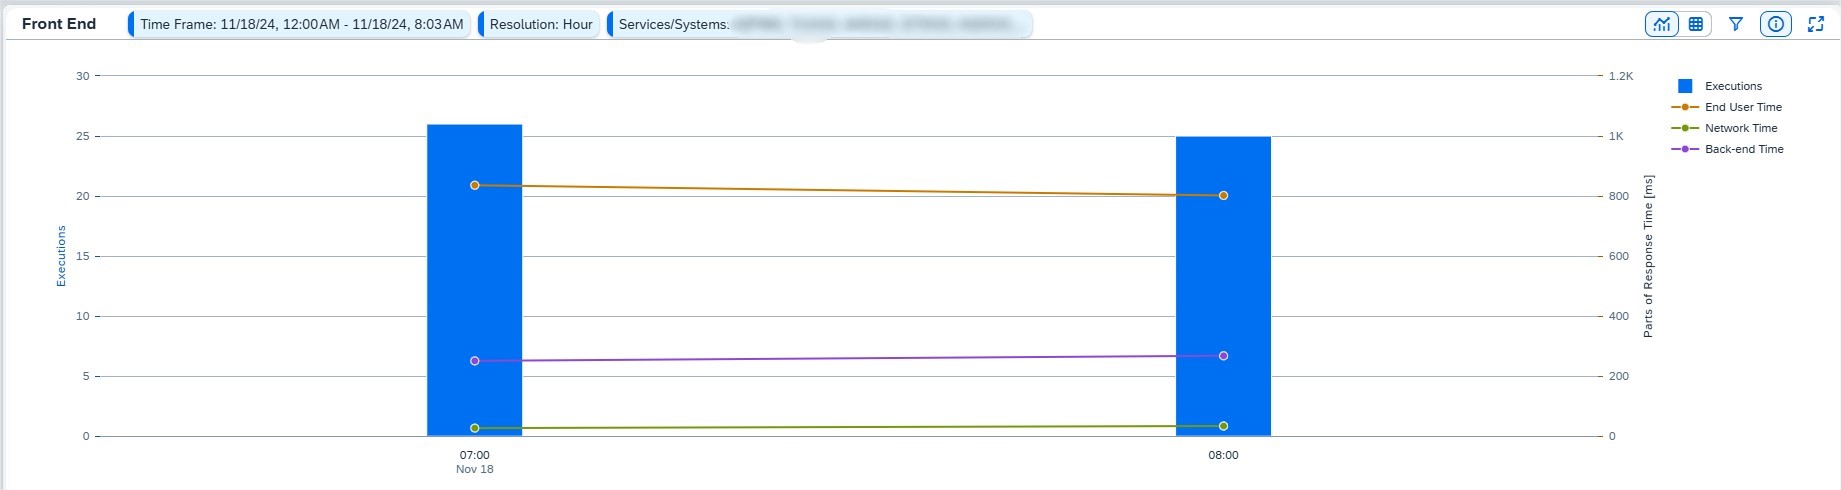Click the Time Frame filter chip
Screen dimensions: 1841x490
301,24
